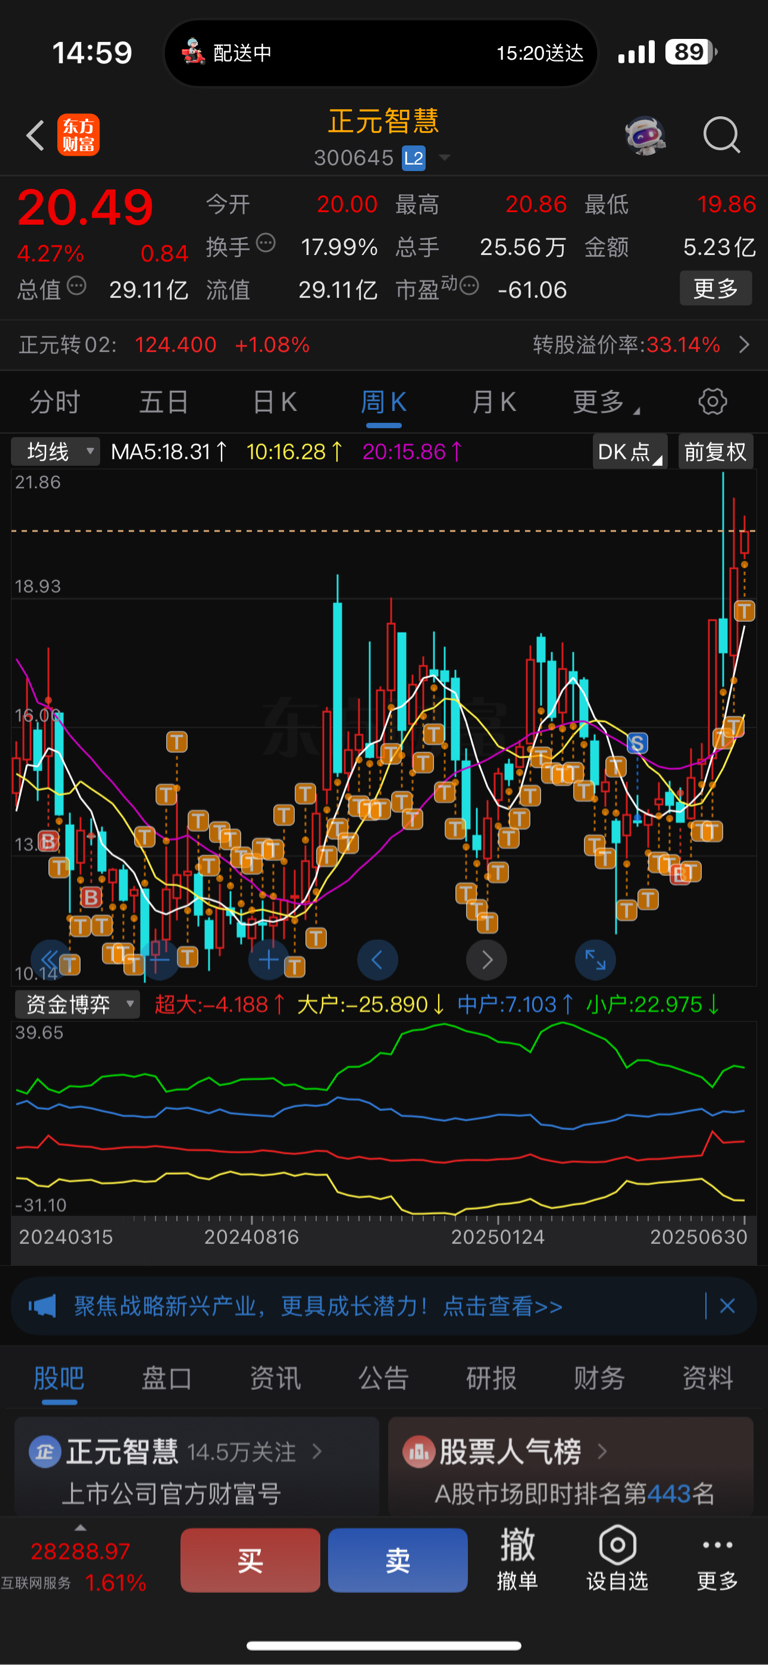Tap the 小户:22.975 fund flow value

653,1004
